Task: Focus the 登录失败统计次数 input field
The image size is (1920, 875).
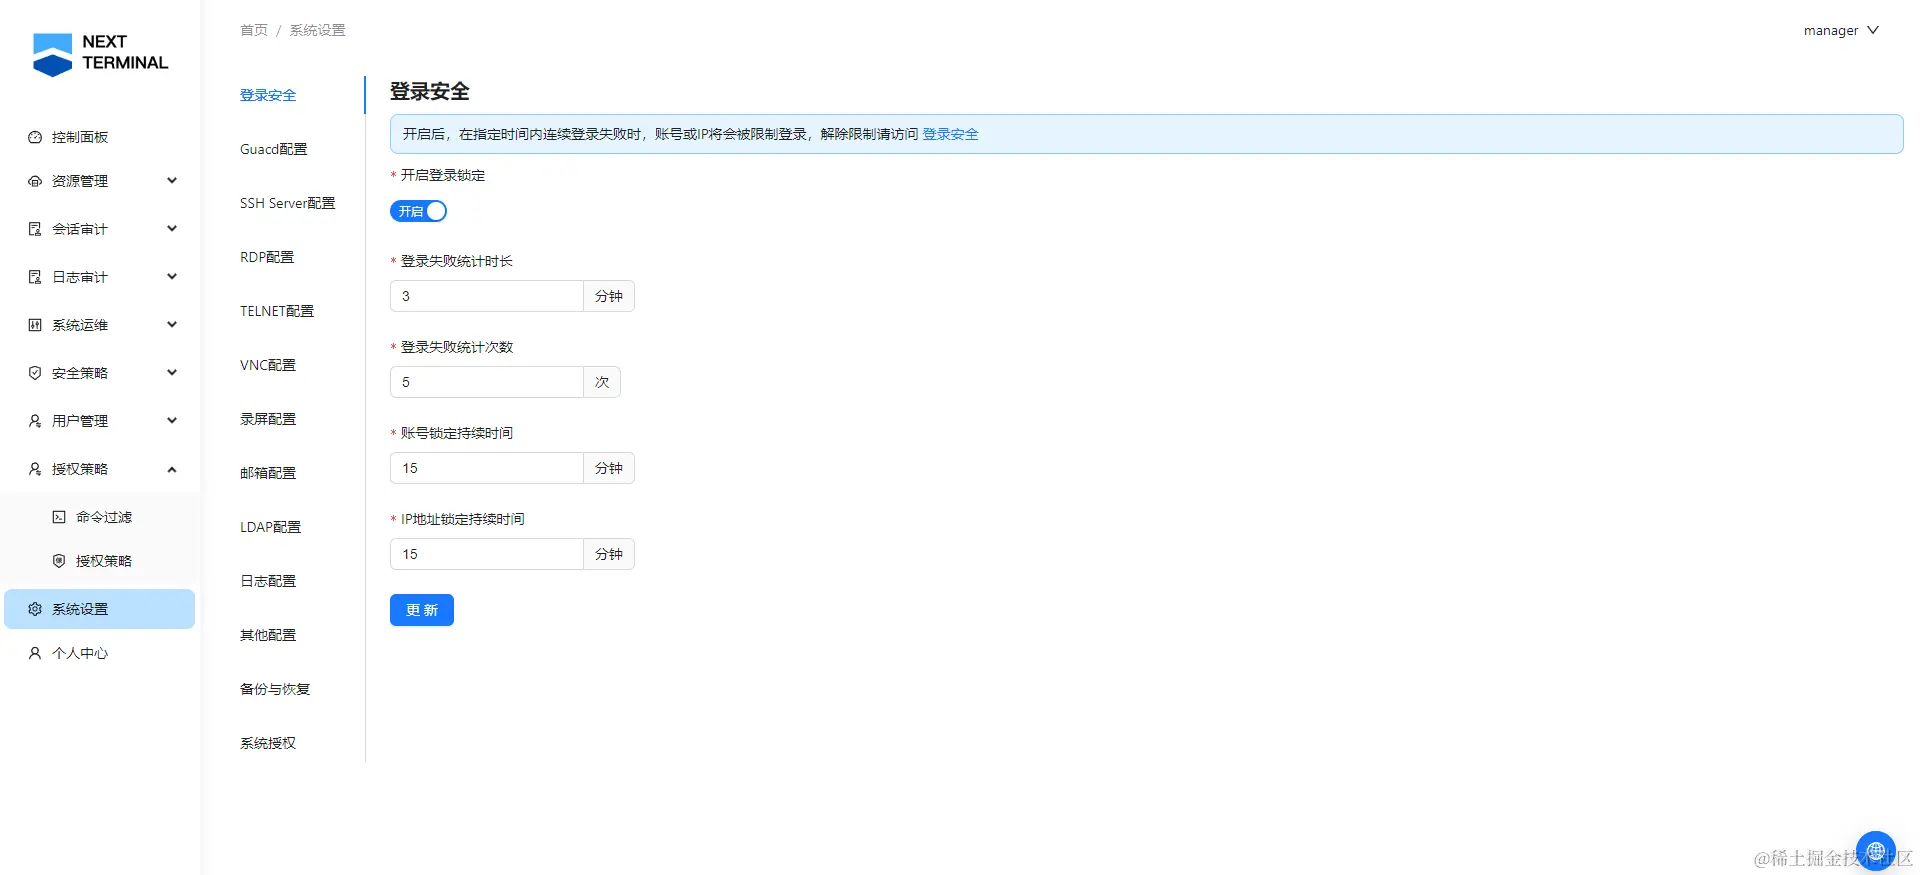Action: coord(487,382)
